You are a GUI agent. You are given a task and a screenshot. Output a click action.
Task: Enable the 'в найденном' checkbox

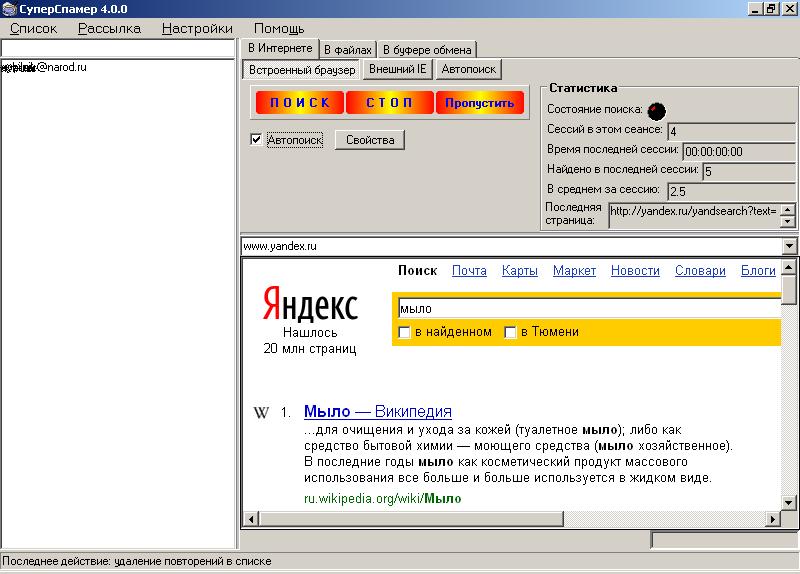[x=404, y=332]
